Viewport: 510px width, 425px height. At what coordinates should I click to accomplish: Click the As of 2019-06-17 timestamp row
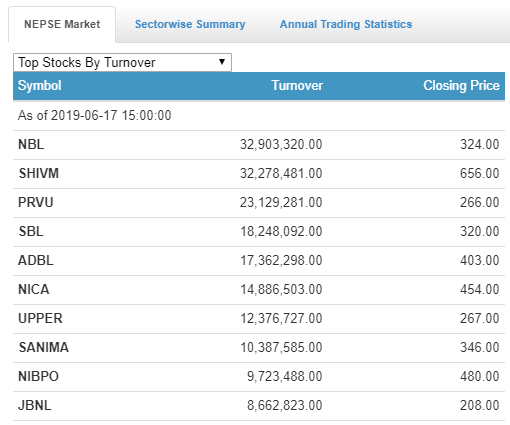click(259, 115)
